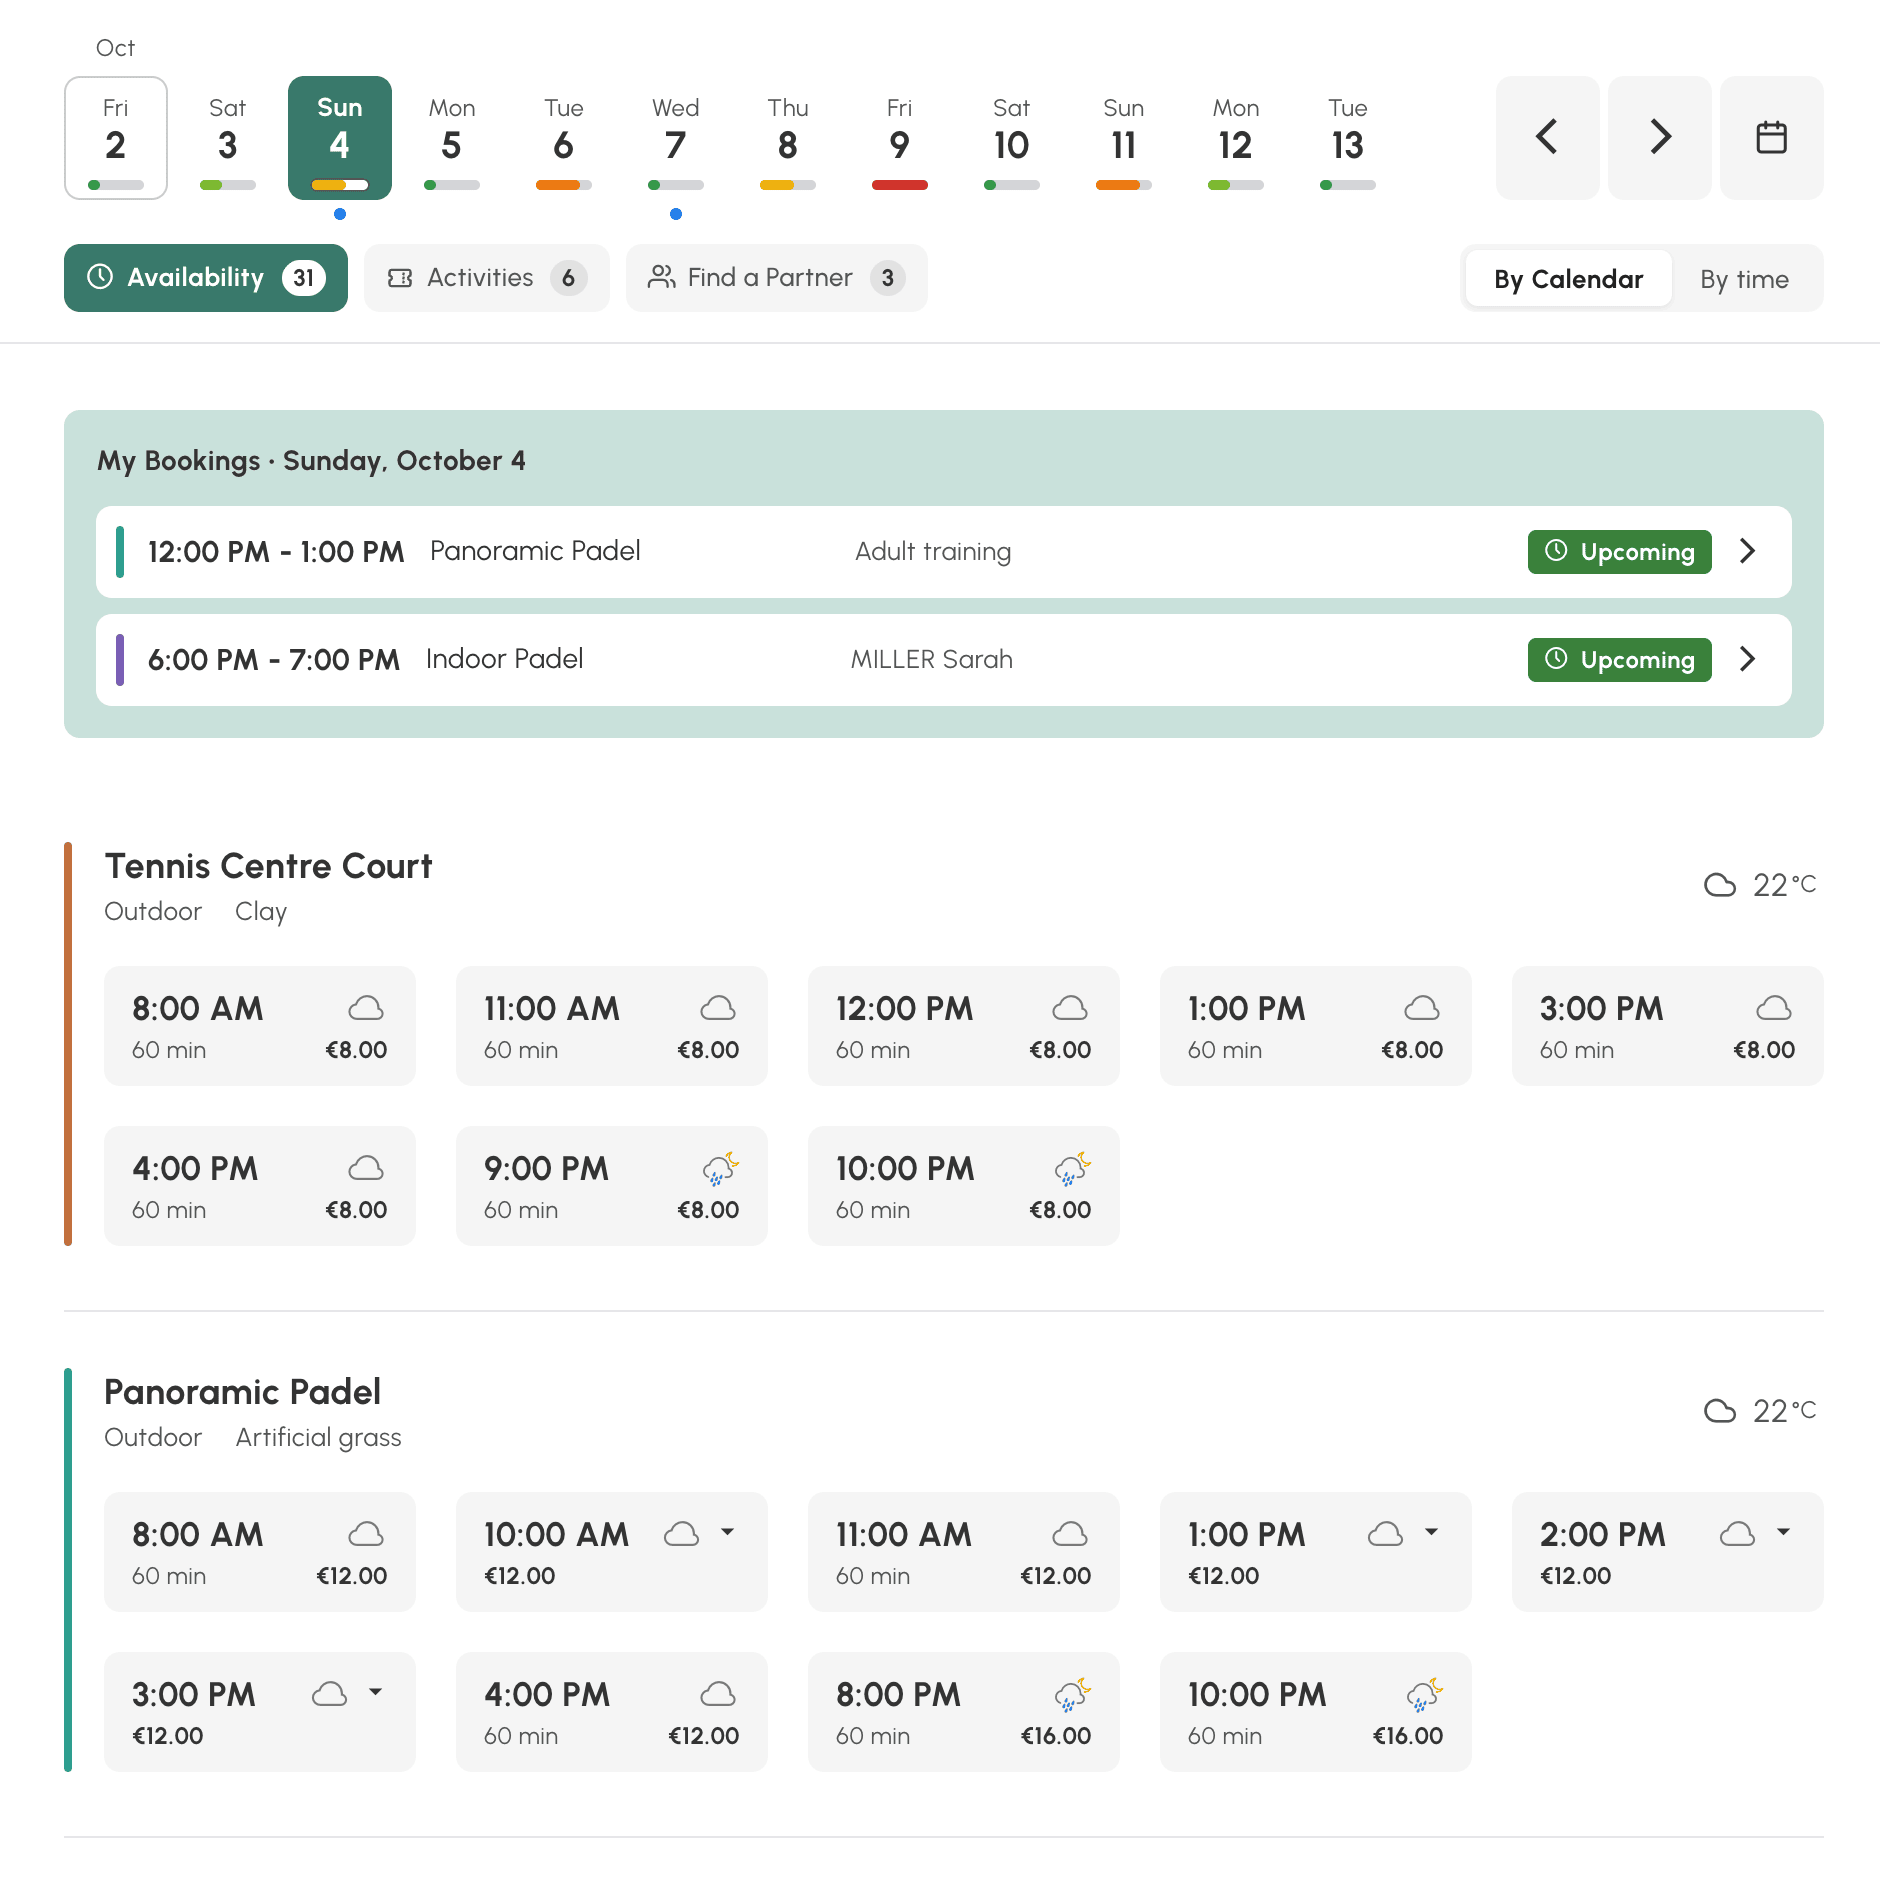
Task: Select Friday 9 in the date strip
Action: pyautogui.click(x=899, y=137)
